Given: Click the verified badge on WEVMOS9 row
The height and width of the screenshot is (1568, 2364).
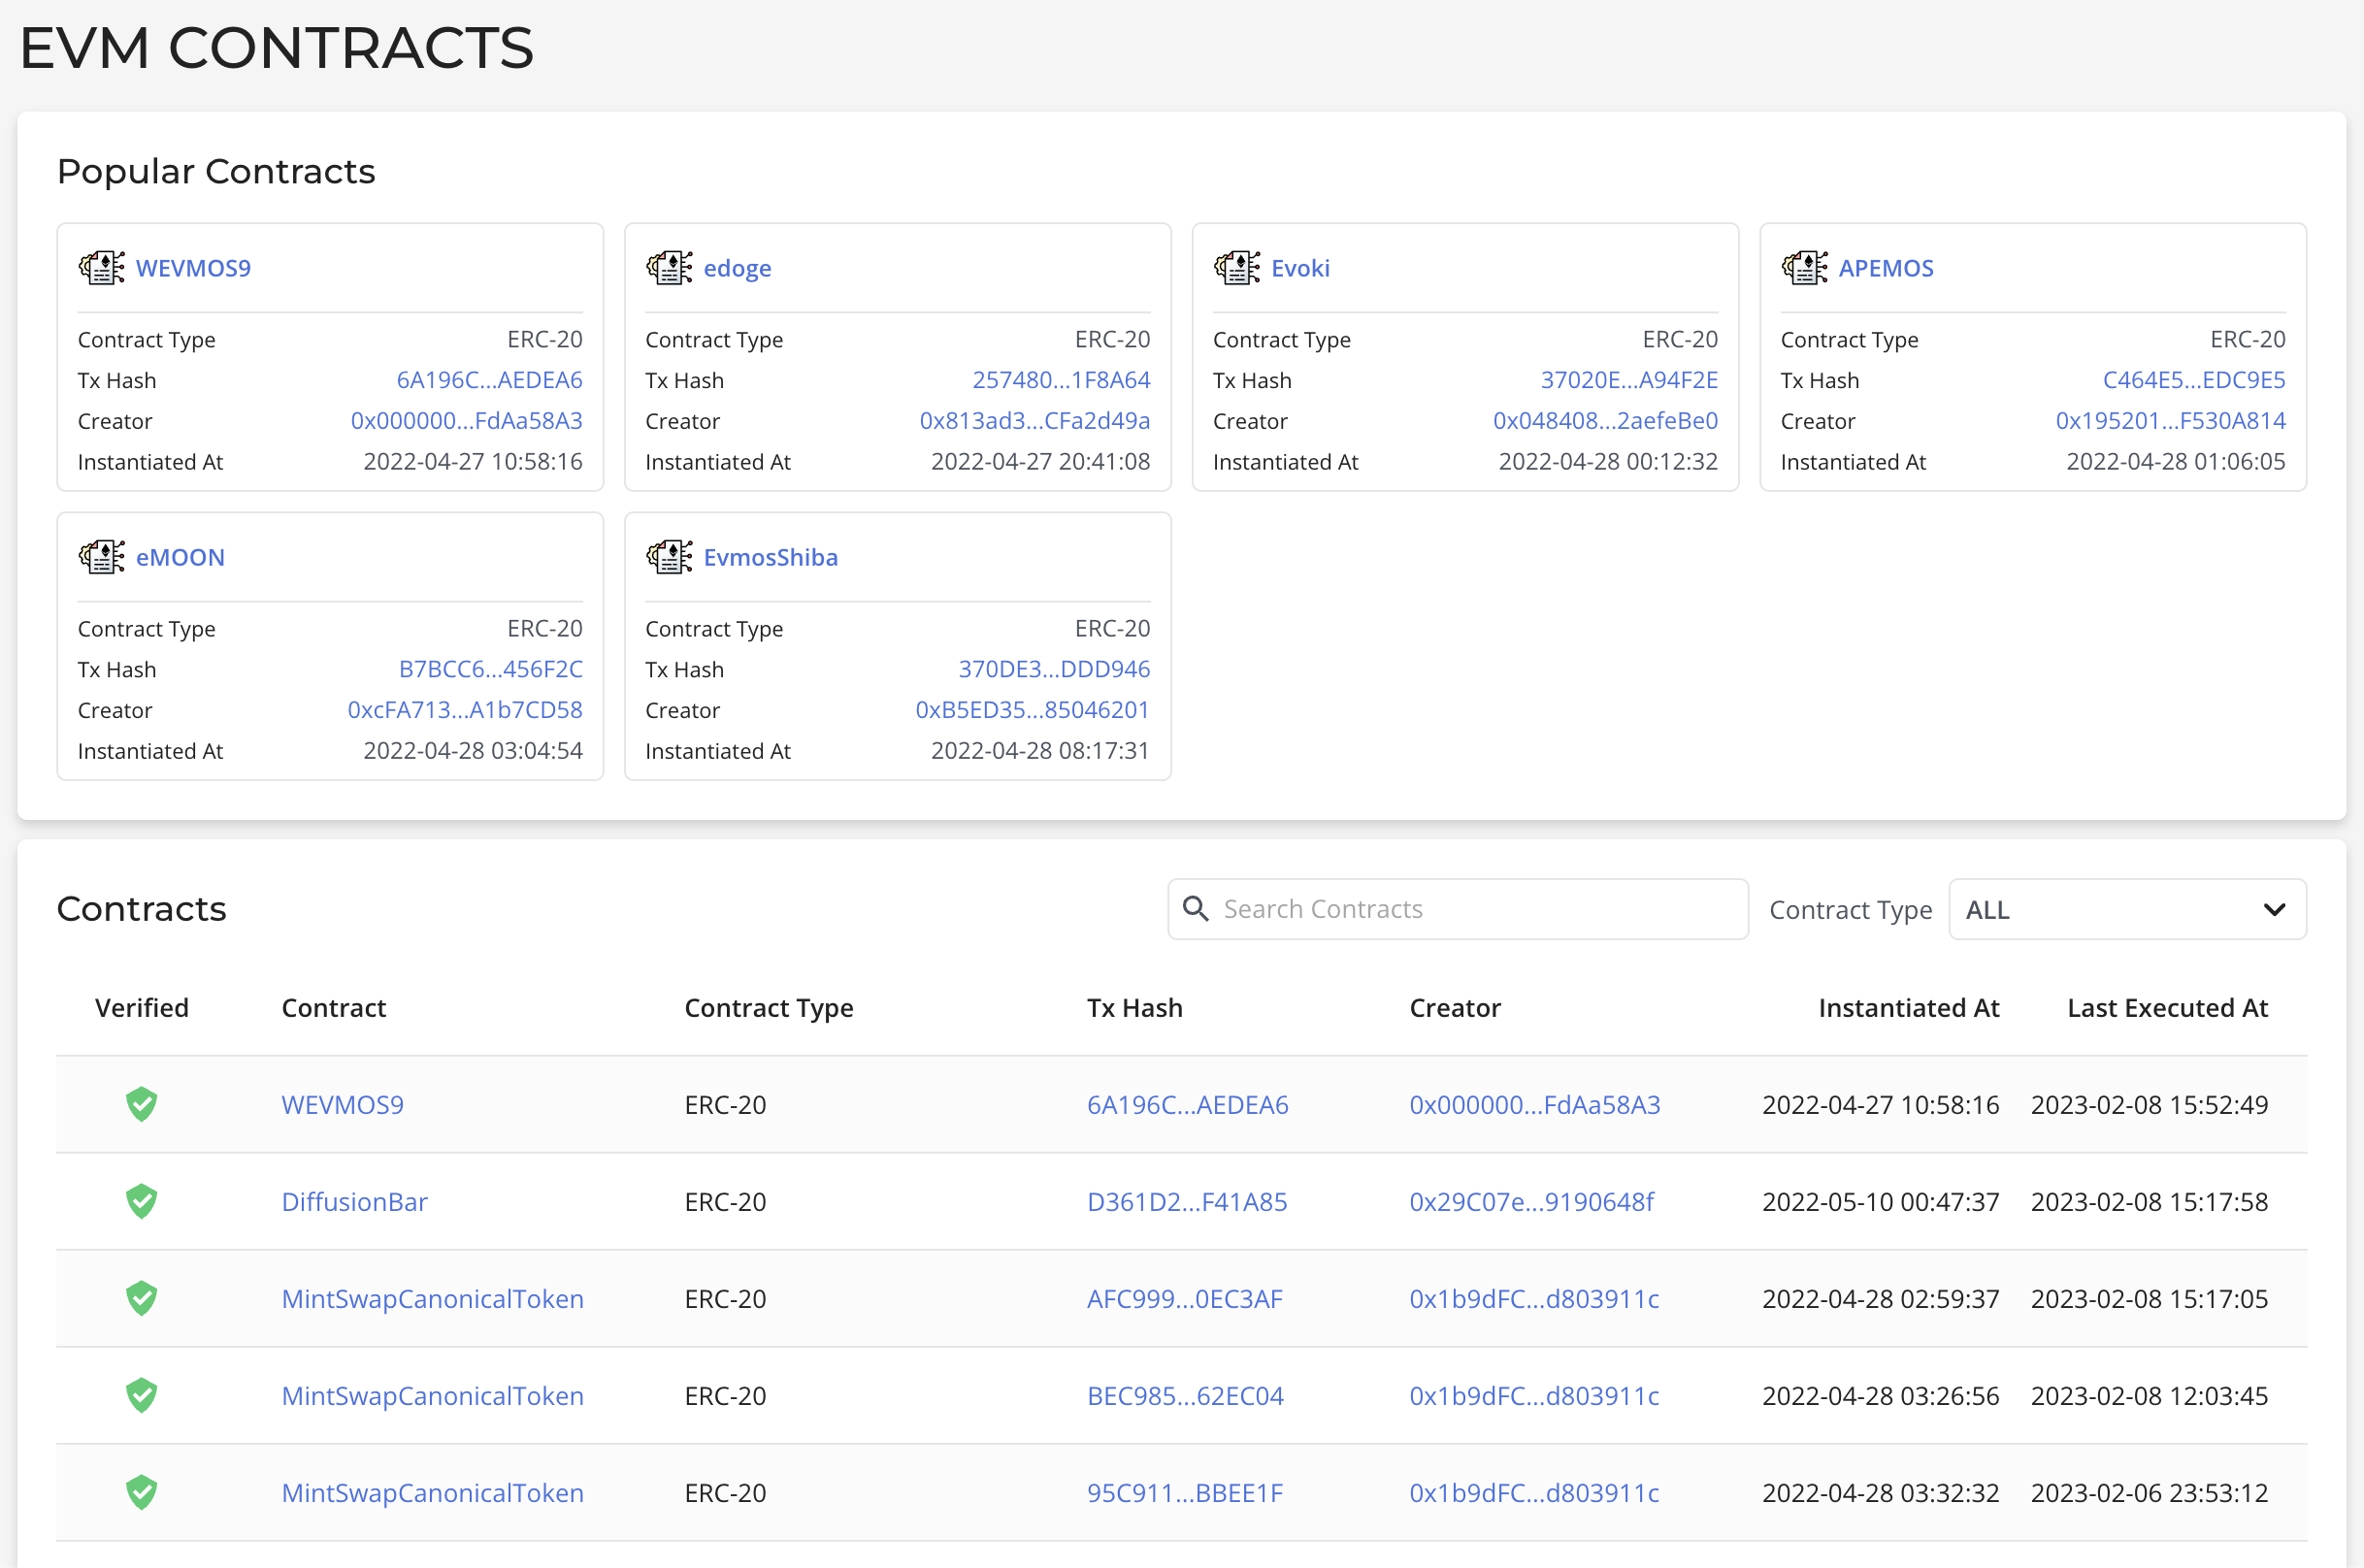Looking at the screenshot, I should pos(141,1104).
